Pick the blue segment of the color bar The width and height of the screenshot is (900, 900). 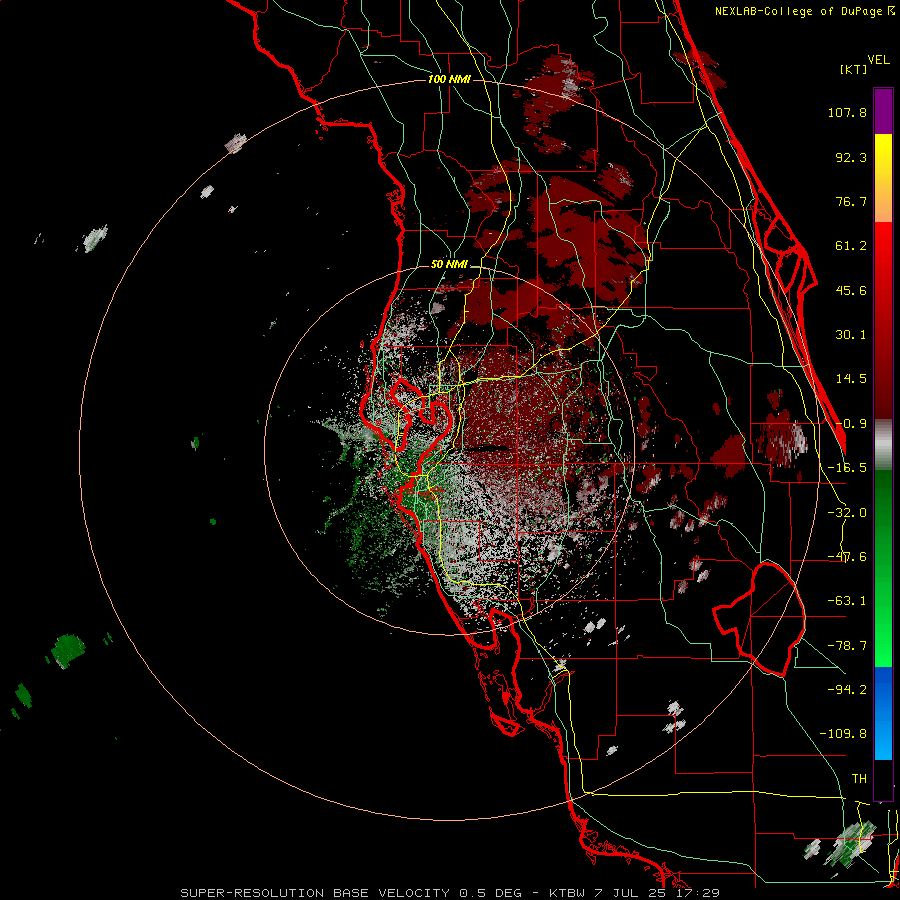[x=883, y=713]
